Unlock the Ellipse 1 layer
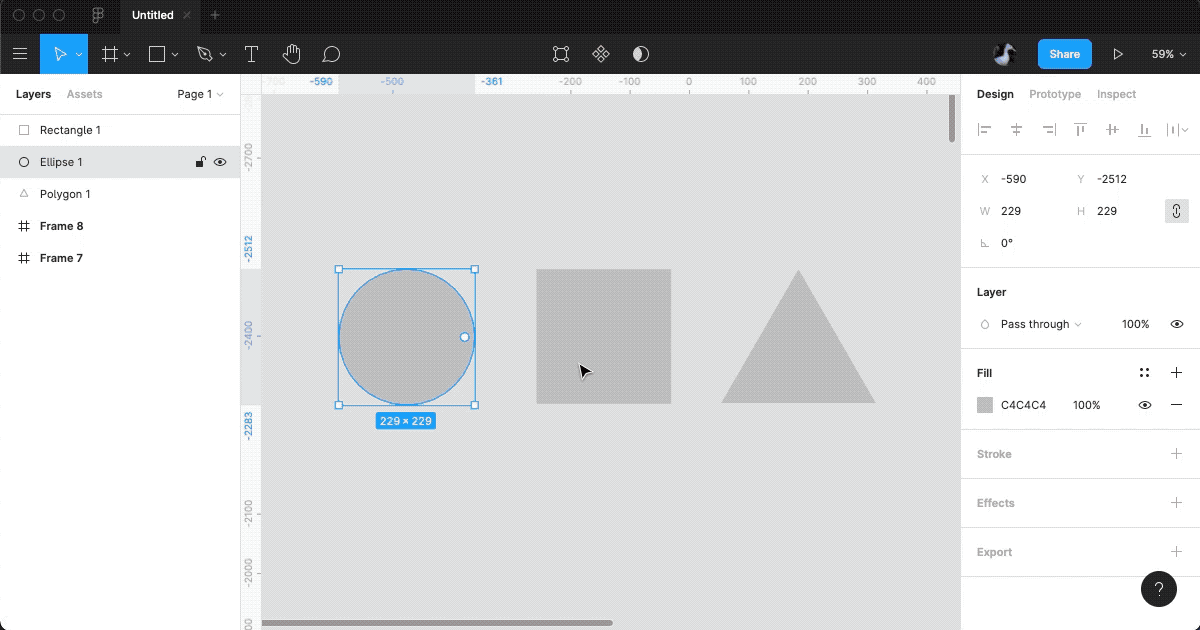This screenshot has height=630, width=1200. pos(199,161)
